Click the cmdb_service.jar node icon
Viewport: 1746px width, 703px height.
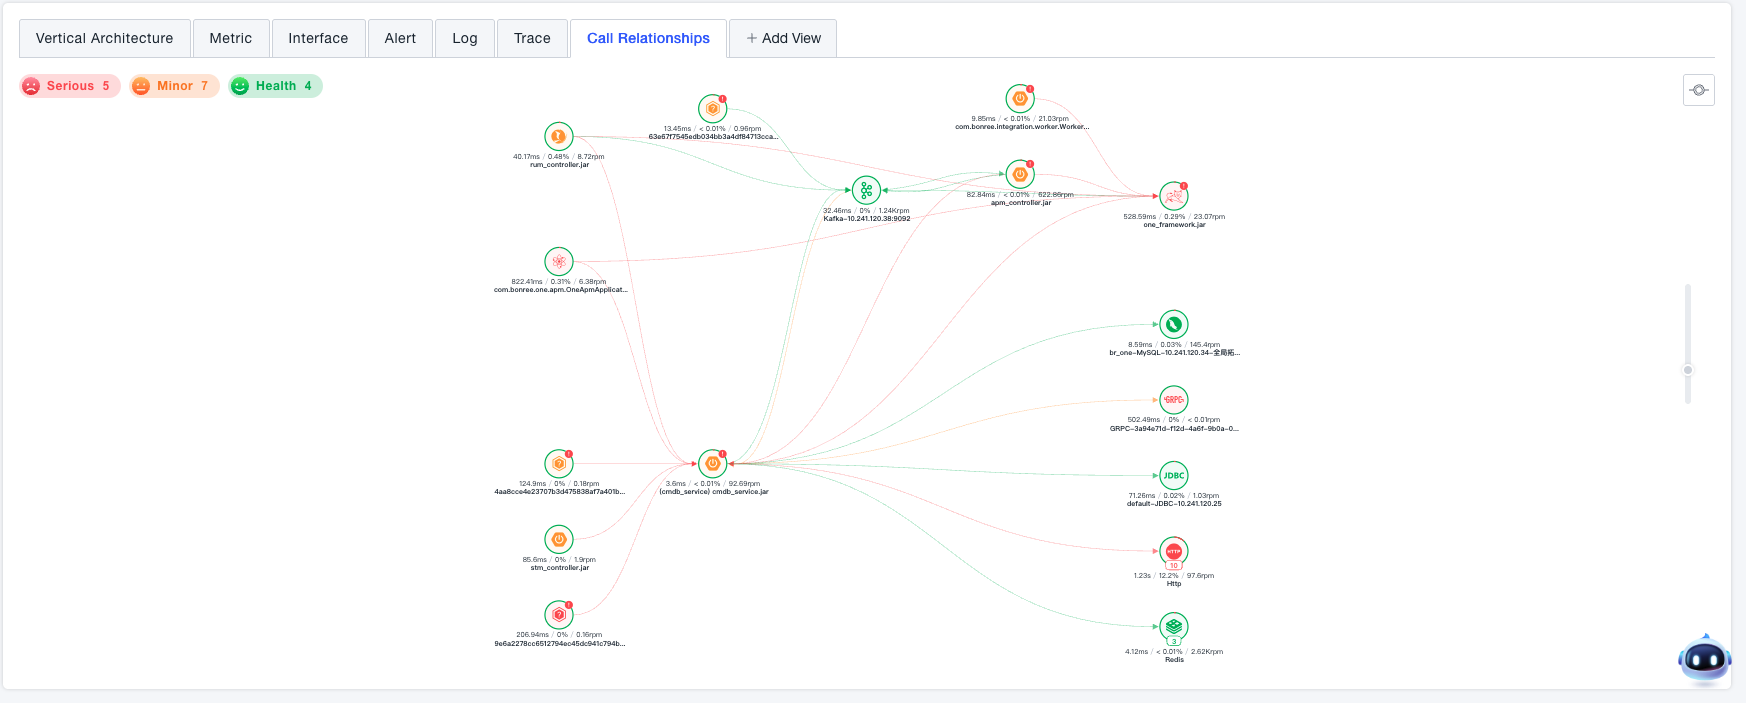pos(712,464)
